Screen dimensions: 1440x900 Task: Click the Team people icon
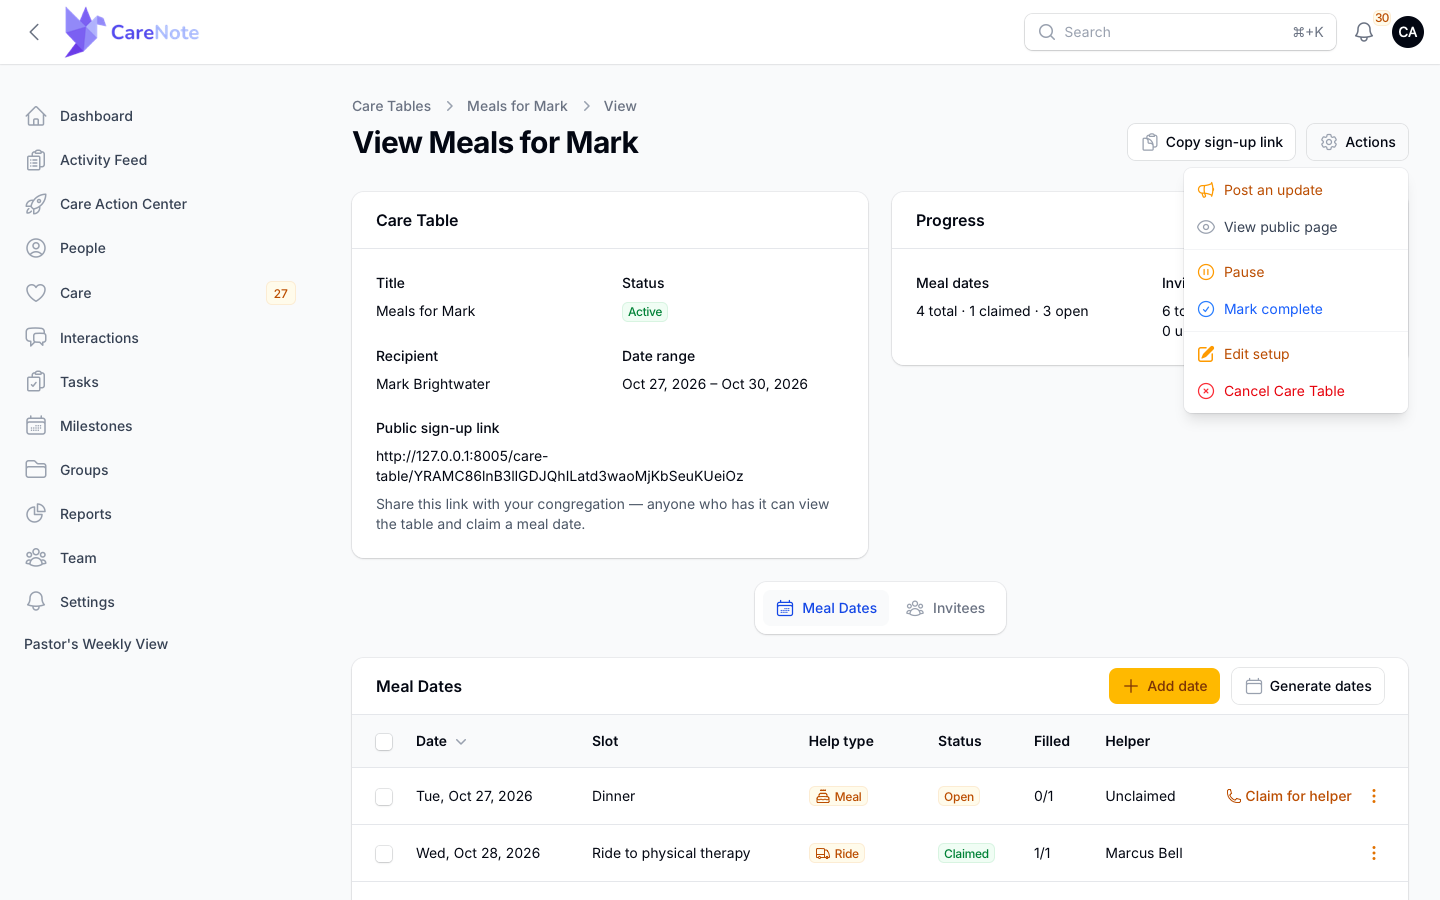(x=36, y=558)
